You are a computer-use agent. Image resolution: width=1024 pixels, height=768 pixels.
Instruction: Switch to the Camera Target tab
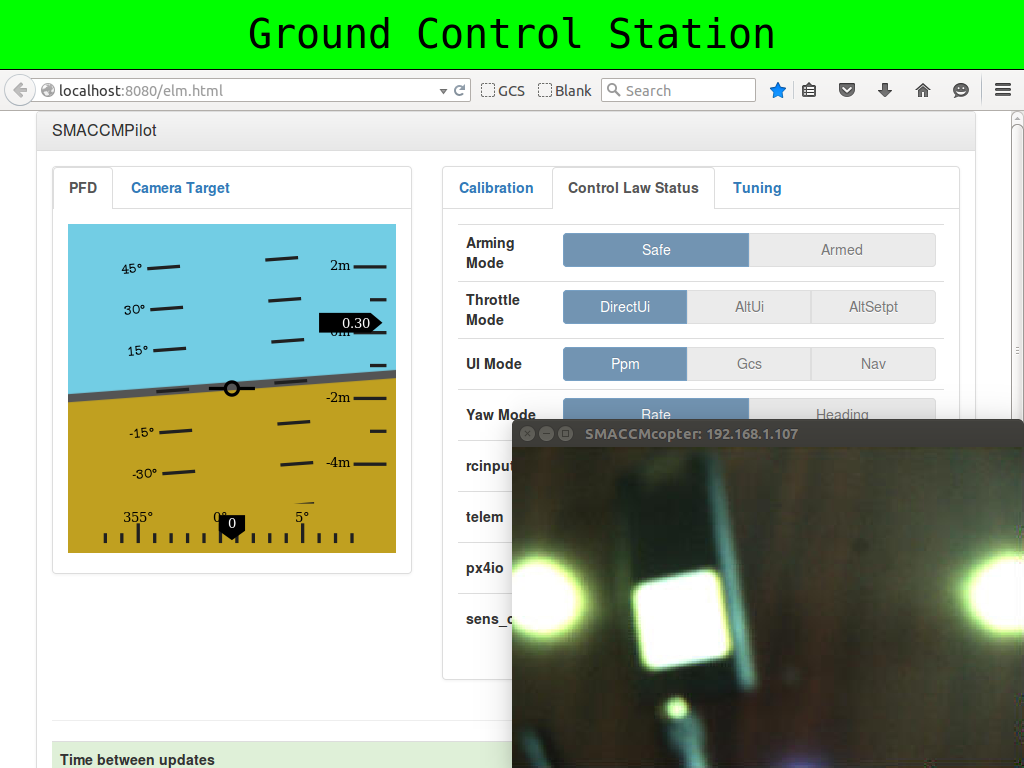[180, 188]
